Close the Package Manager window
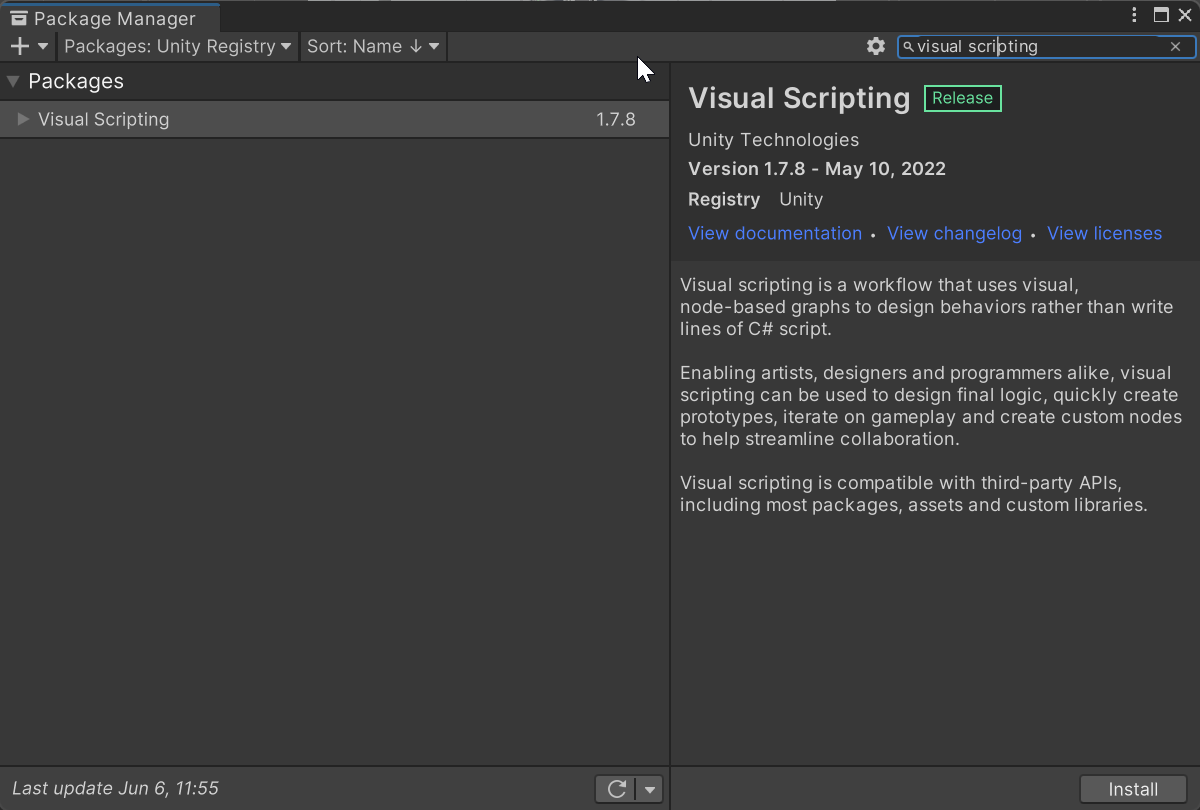1200x810 pixels. point(1185,15)
